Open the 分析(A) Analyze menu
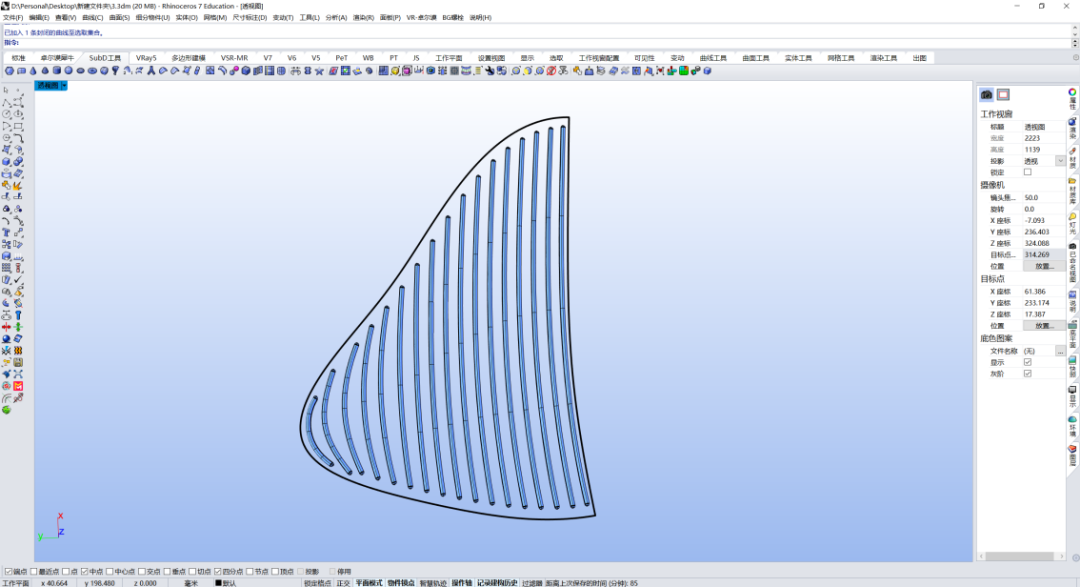This screenshot has width=1080, height=587. 336,17
